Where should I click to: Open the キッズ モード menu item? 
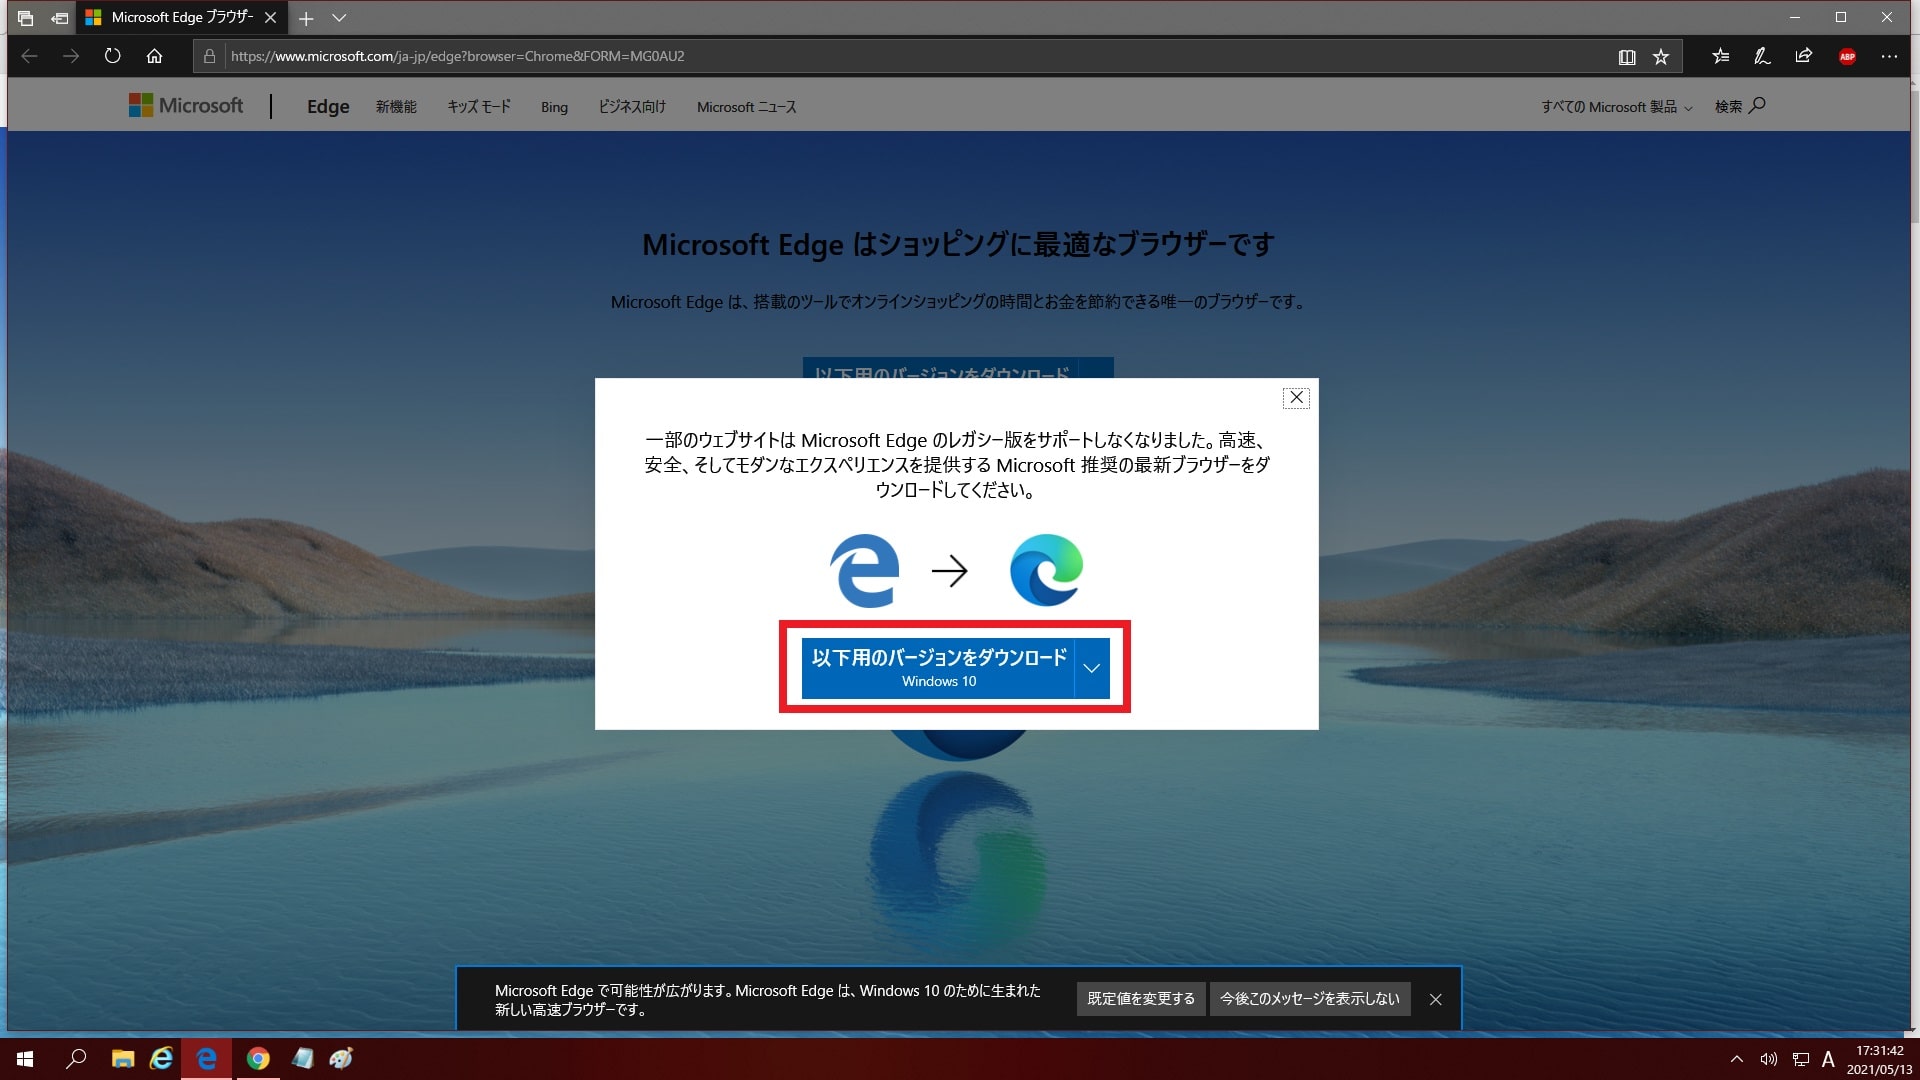point(479,107)
